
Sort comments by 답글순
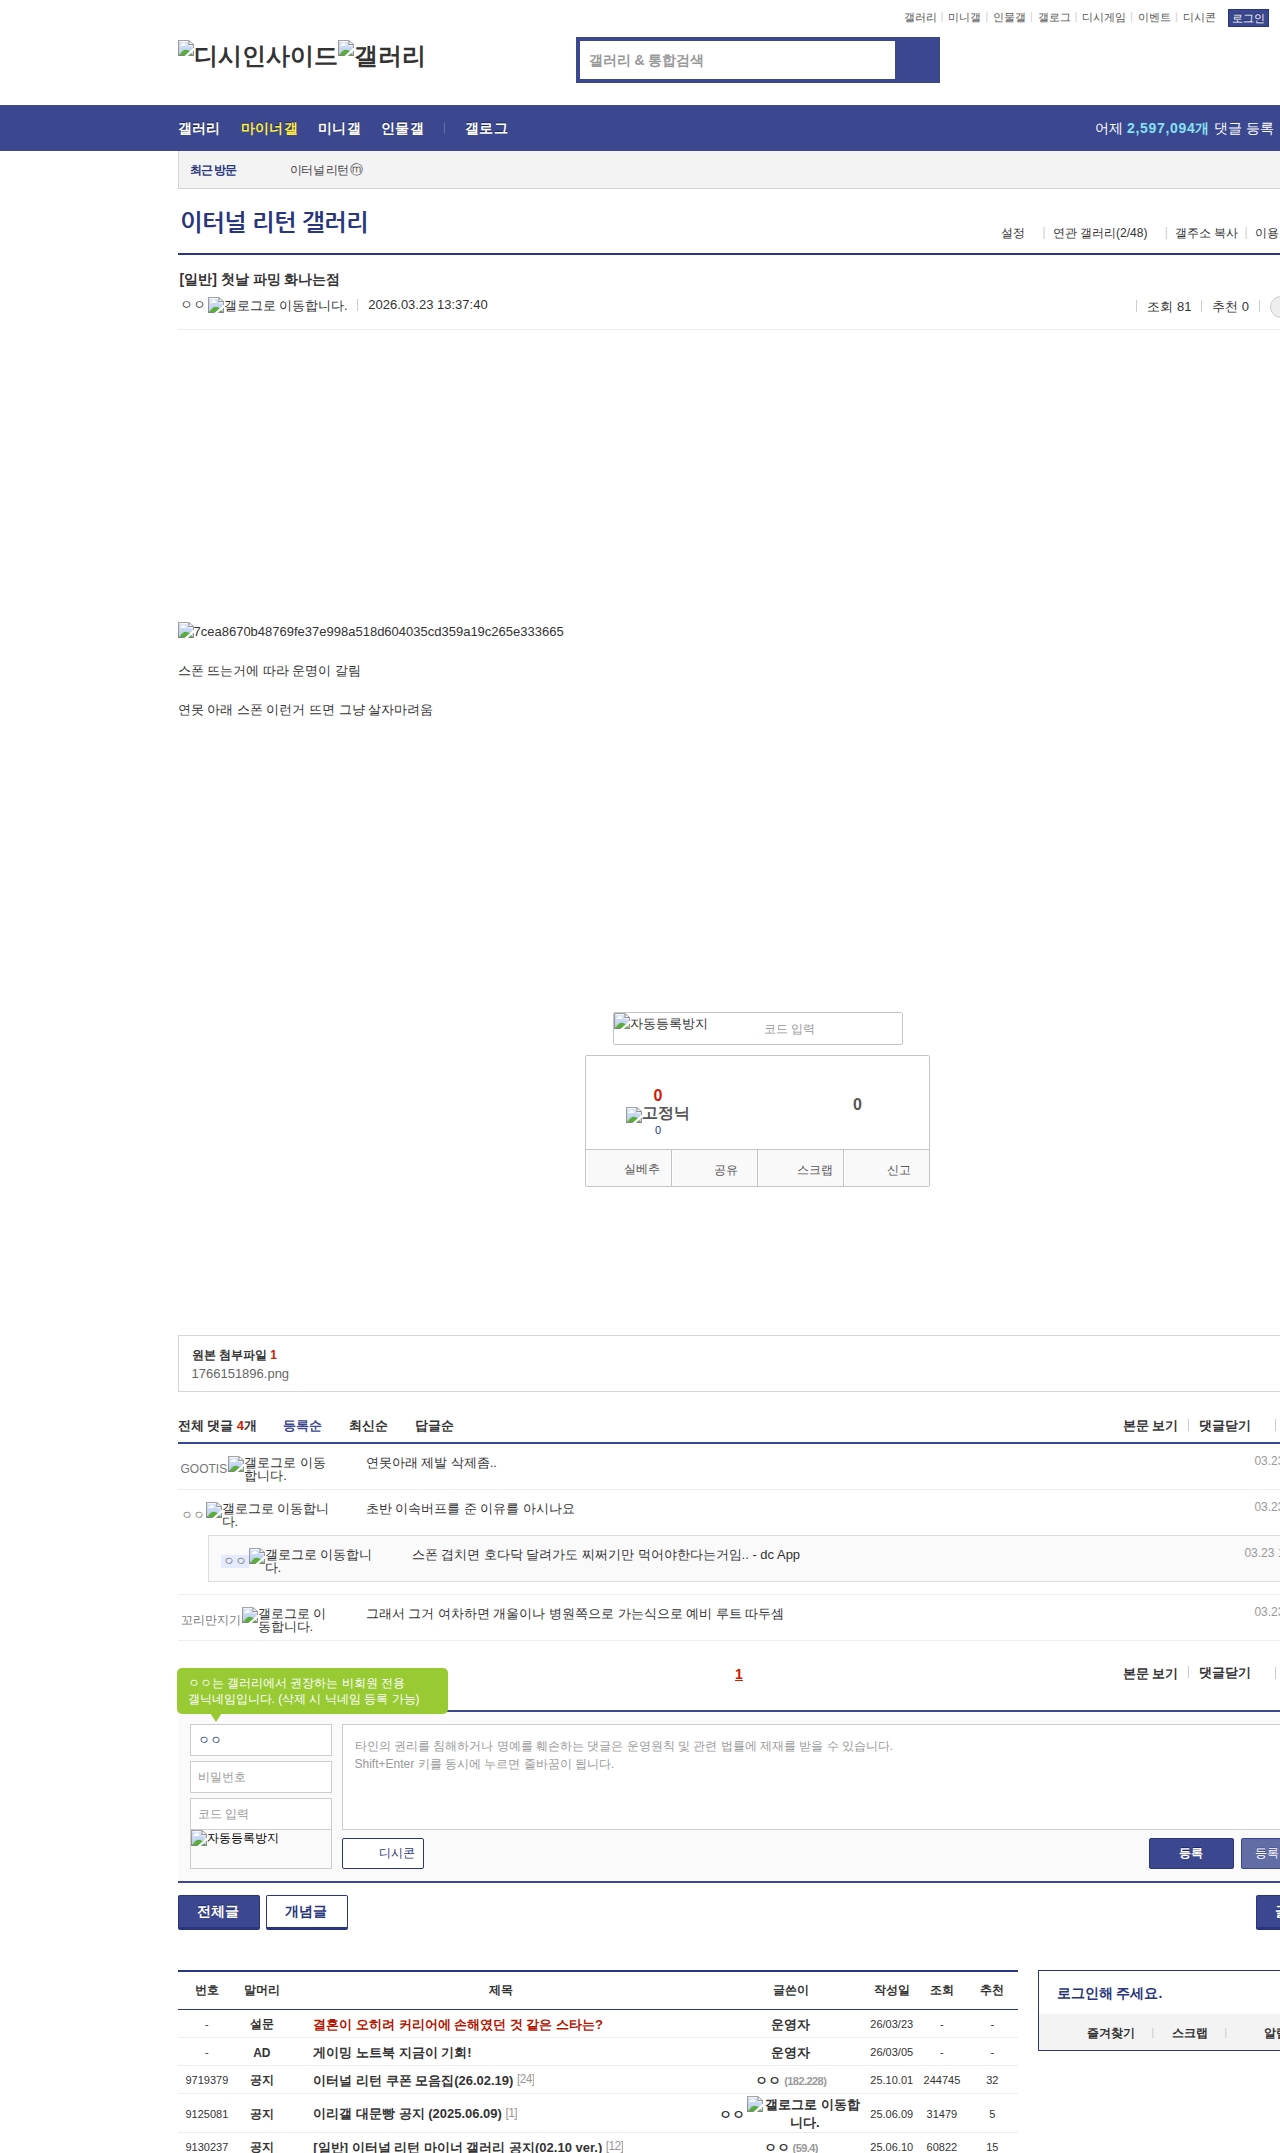pyautogui.click(x=434, y=1426)
